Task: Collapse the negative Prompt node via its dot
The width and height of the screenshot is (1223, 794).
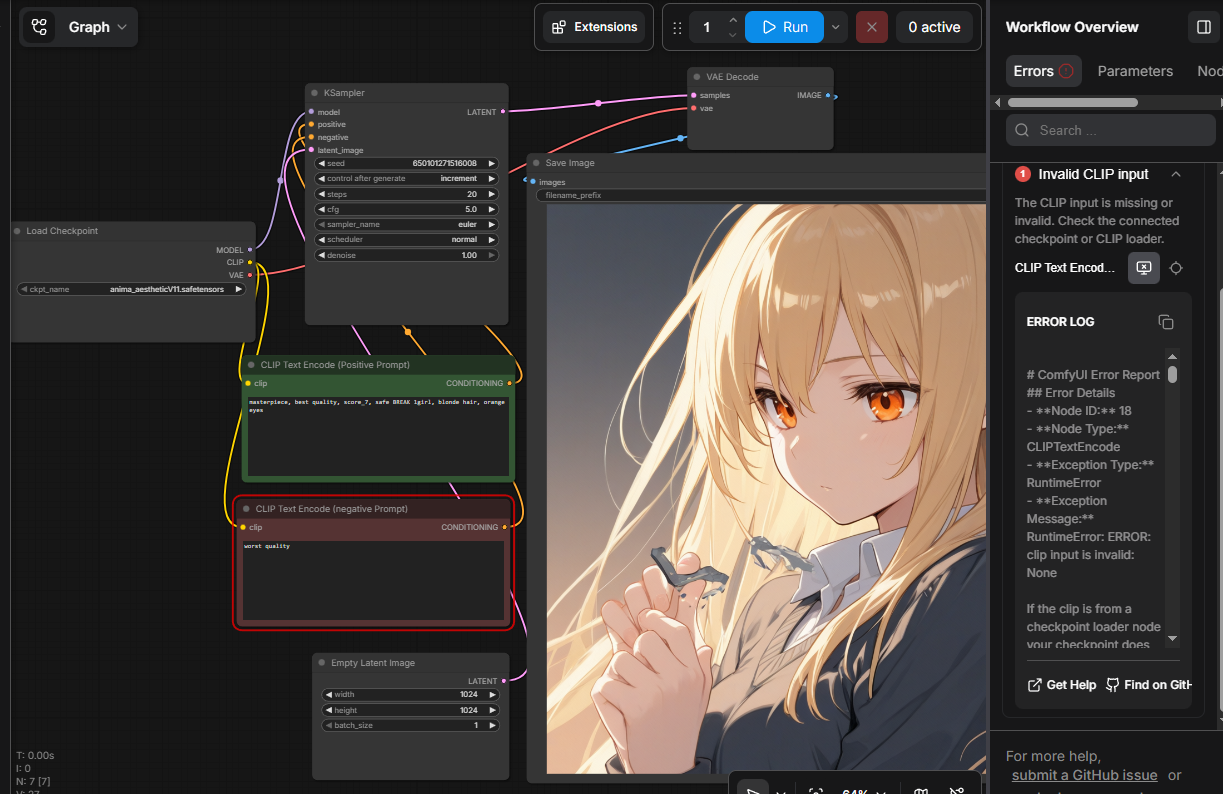Action: coord(245,509)
